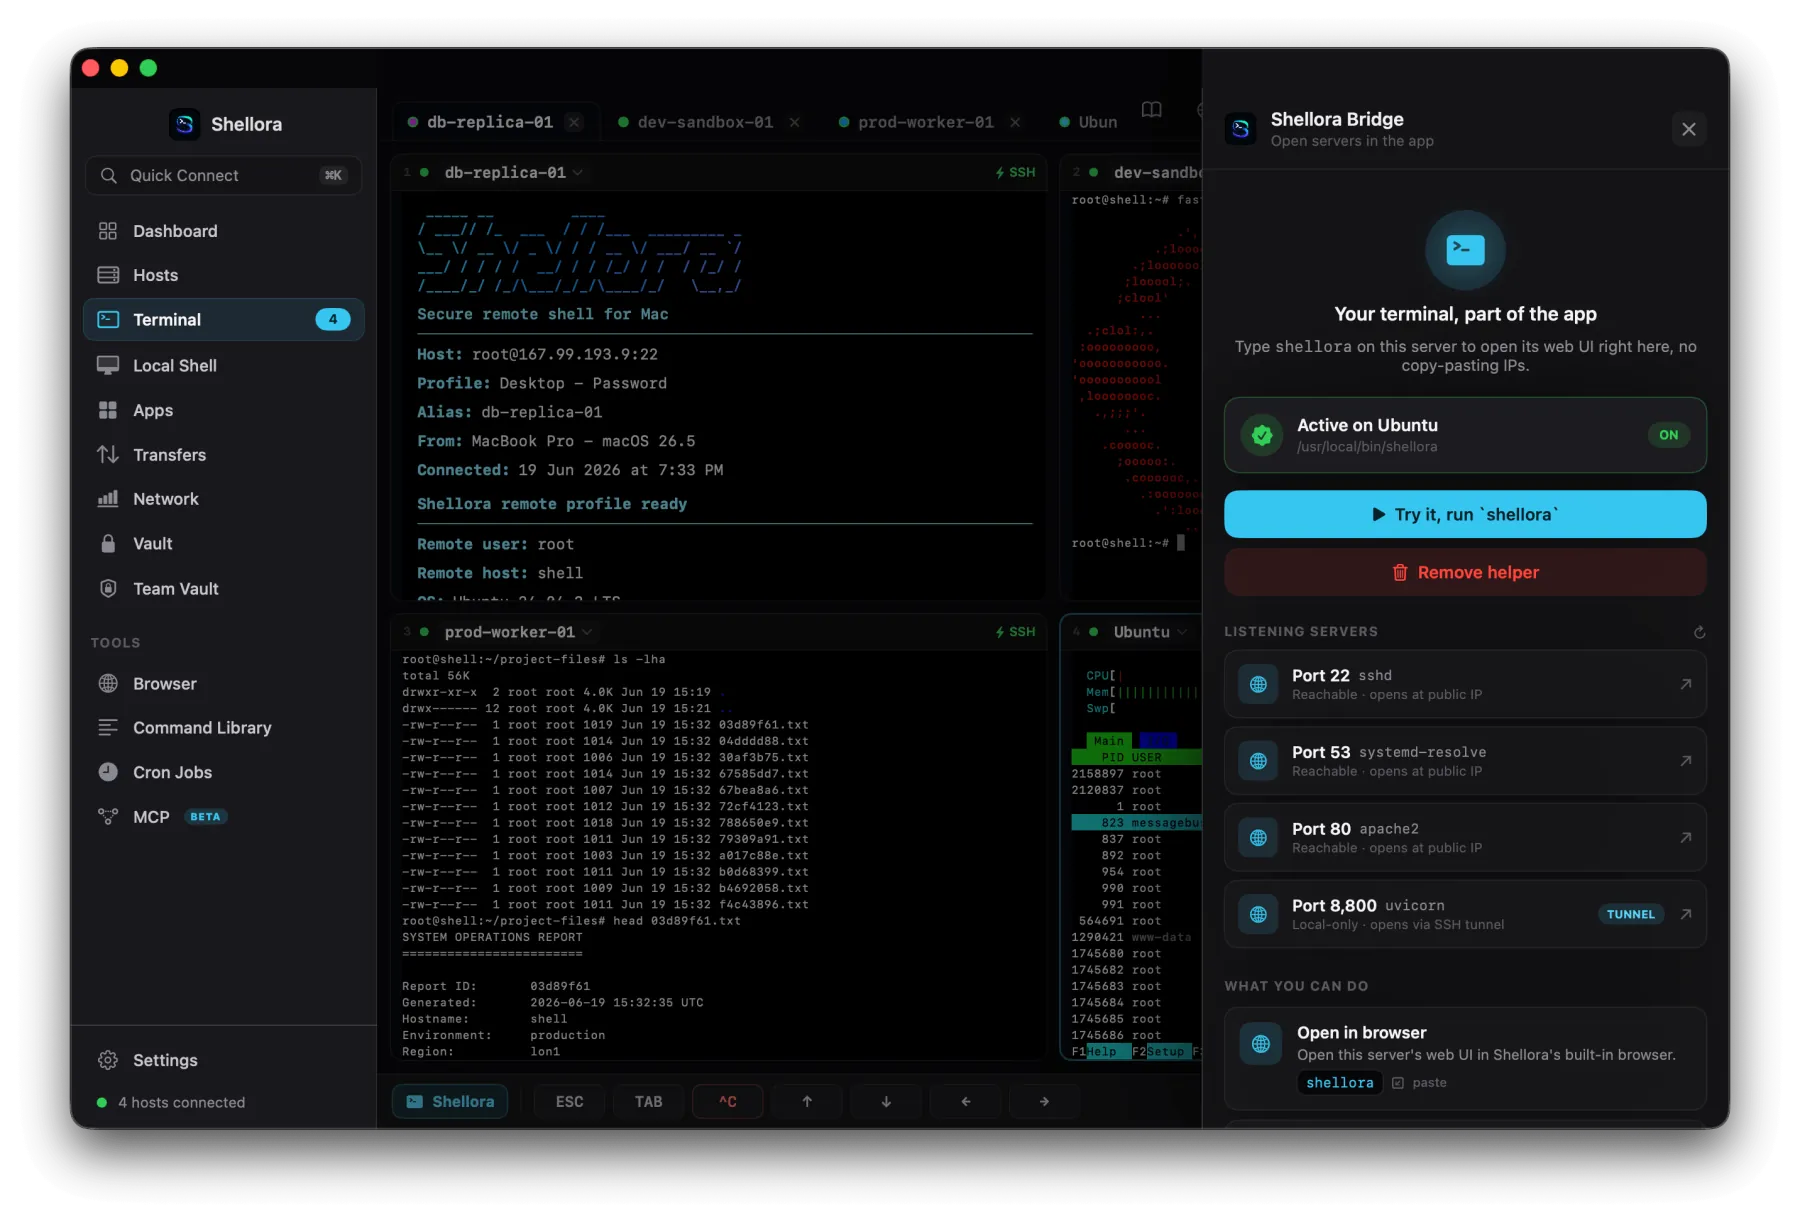Click the Shellora button in key bar
Screen dimensions: 1800x1222
click(x=450, y=1101)
